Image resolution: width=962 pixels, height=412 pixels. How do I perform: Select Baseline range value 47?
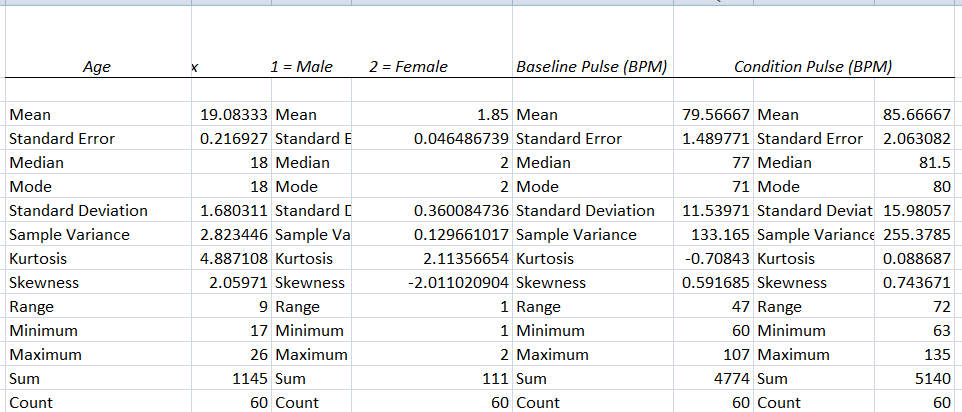pos(741,307)
